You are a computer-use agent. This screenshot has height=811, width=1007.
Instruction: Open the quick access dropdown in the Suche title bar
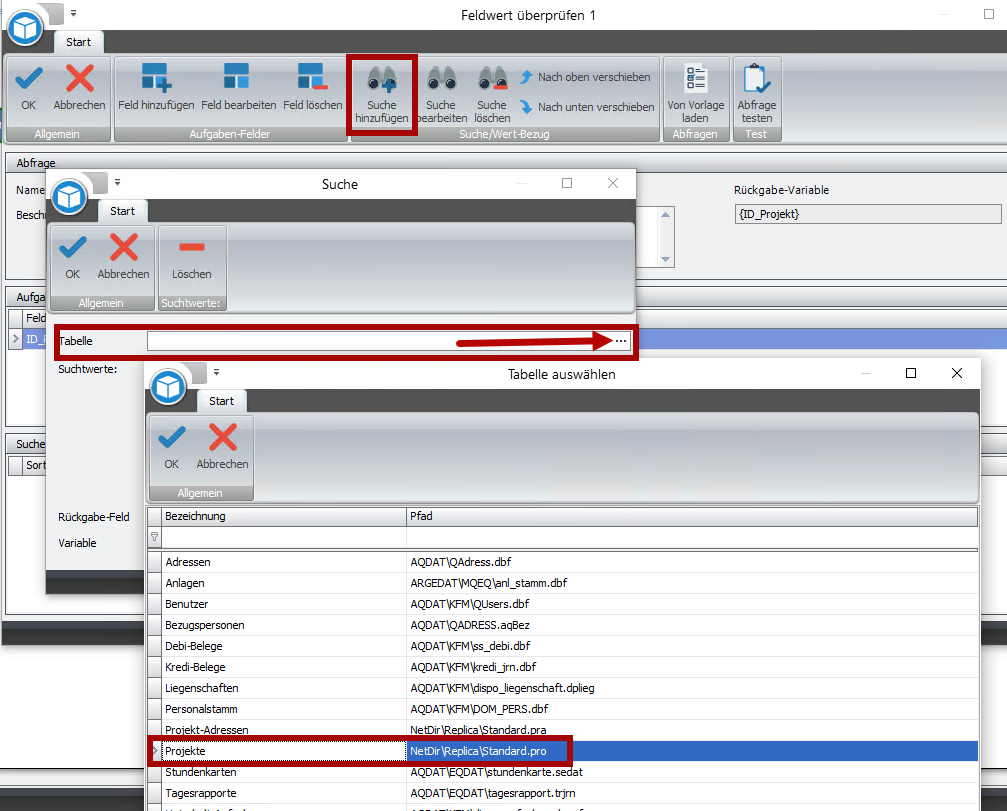[x=118, y=182]
